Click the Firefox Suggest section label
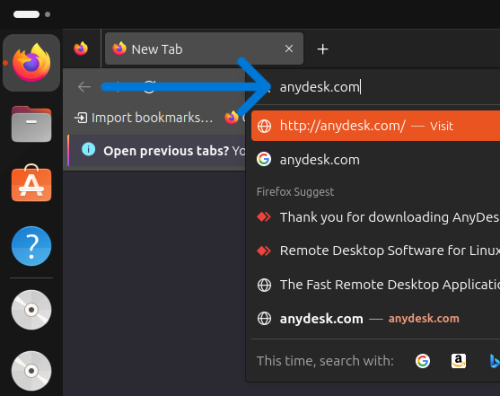Screen dimensions: 500x396 (x=295, y=192)
